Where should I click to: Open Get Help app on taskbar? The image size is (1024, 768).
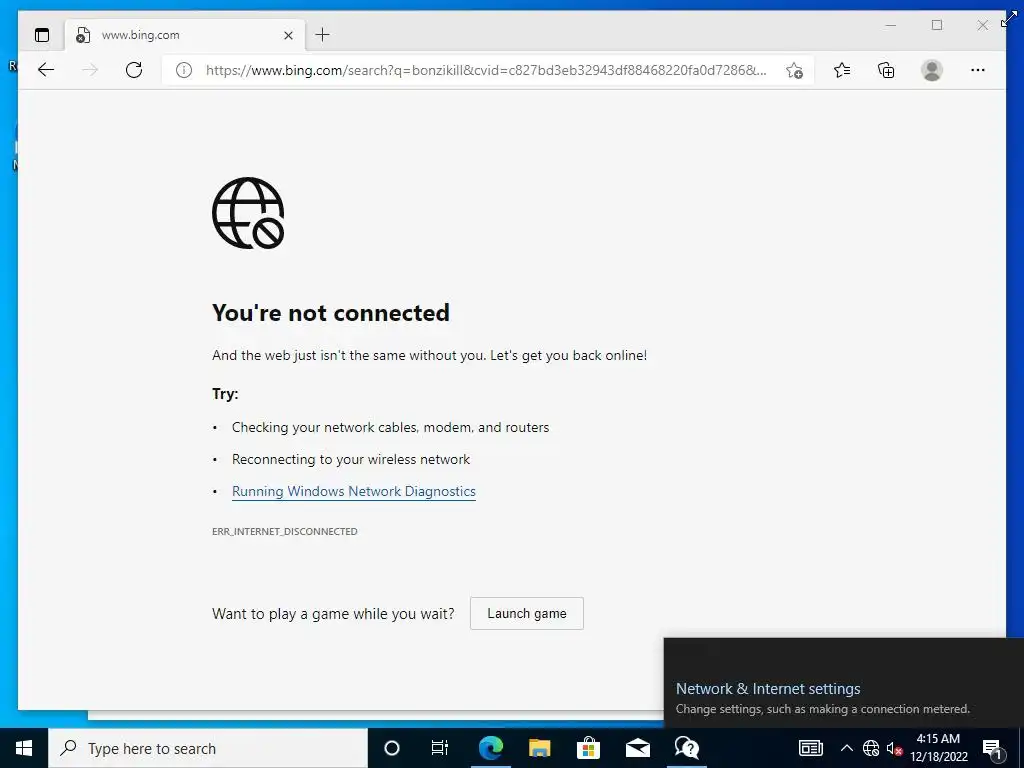click(686, 748)
